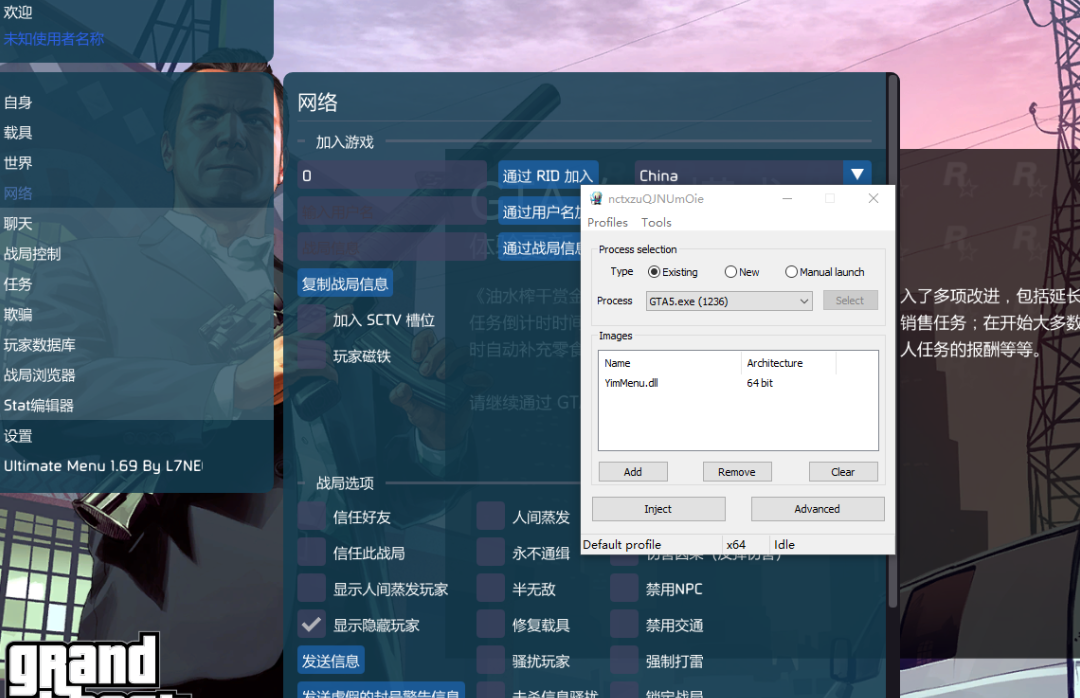Open the 聊天 menu section
Image resolution: width=1080 pixels, height=698 pixels.
point(18,224)
